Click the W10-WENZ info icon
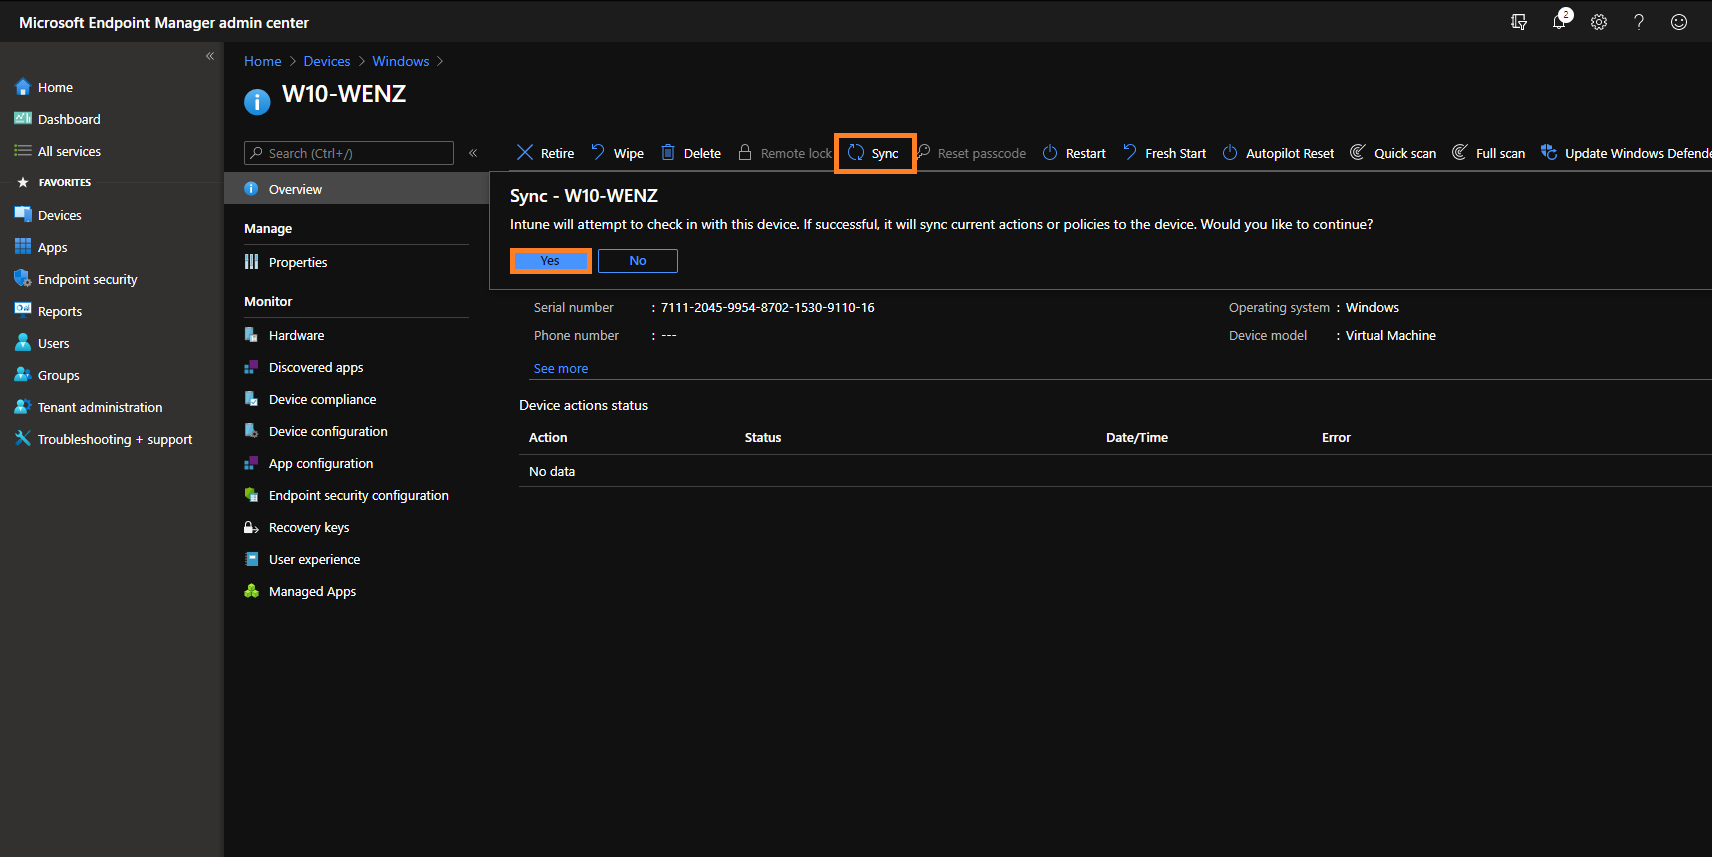The image size is (1712, 857). tap(257, 101)
